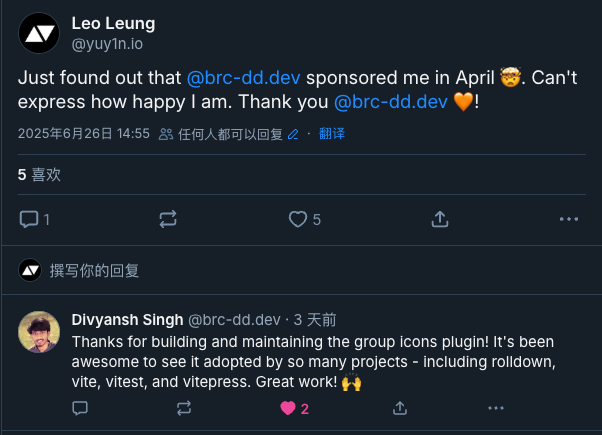Open Divyansh Singh's profile photo
Viewport: 602px width, 435px height.
(x=39, y=332)
